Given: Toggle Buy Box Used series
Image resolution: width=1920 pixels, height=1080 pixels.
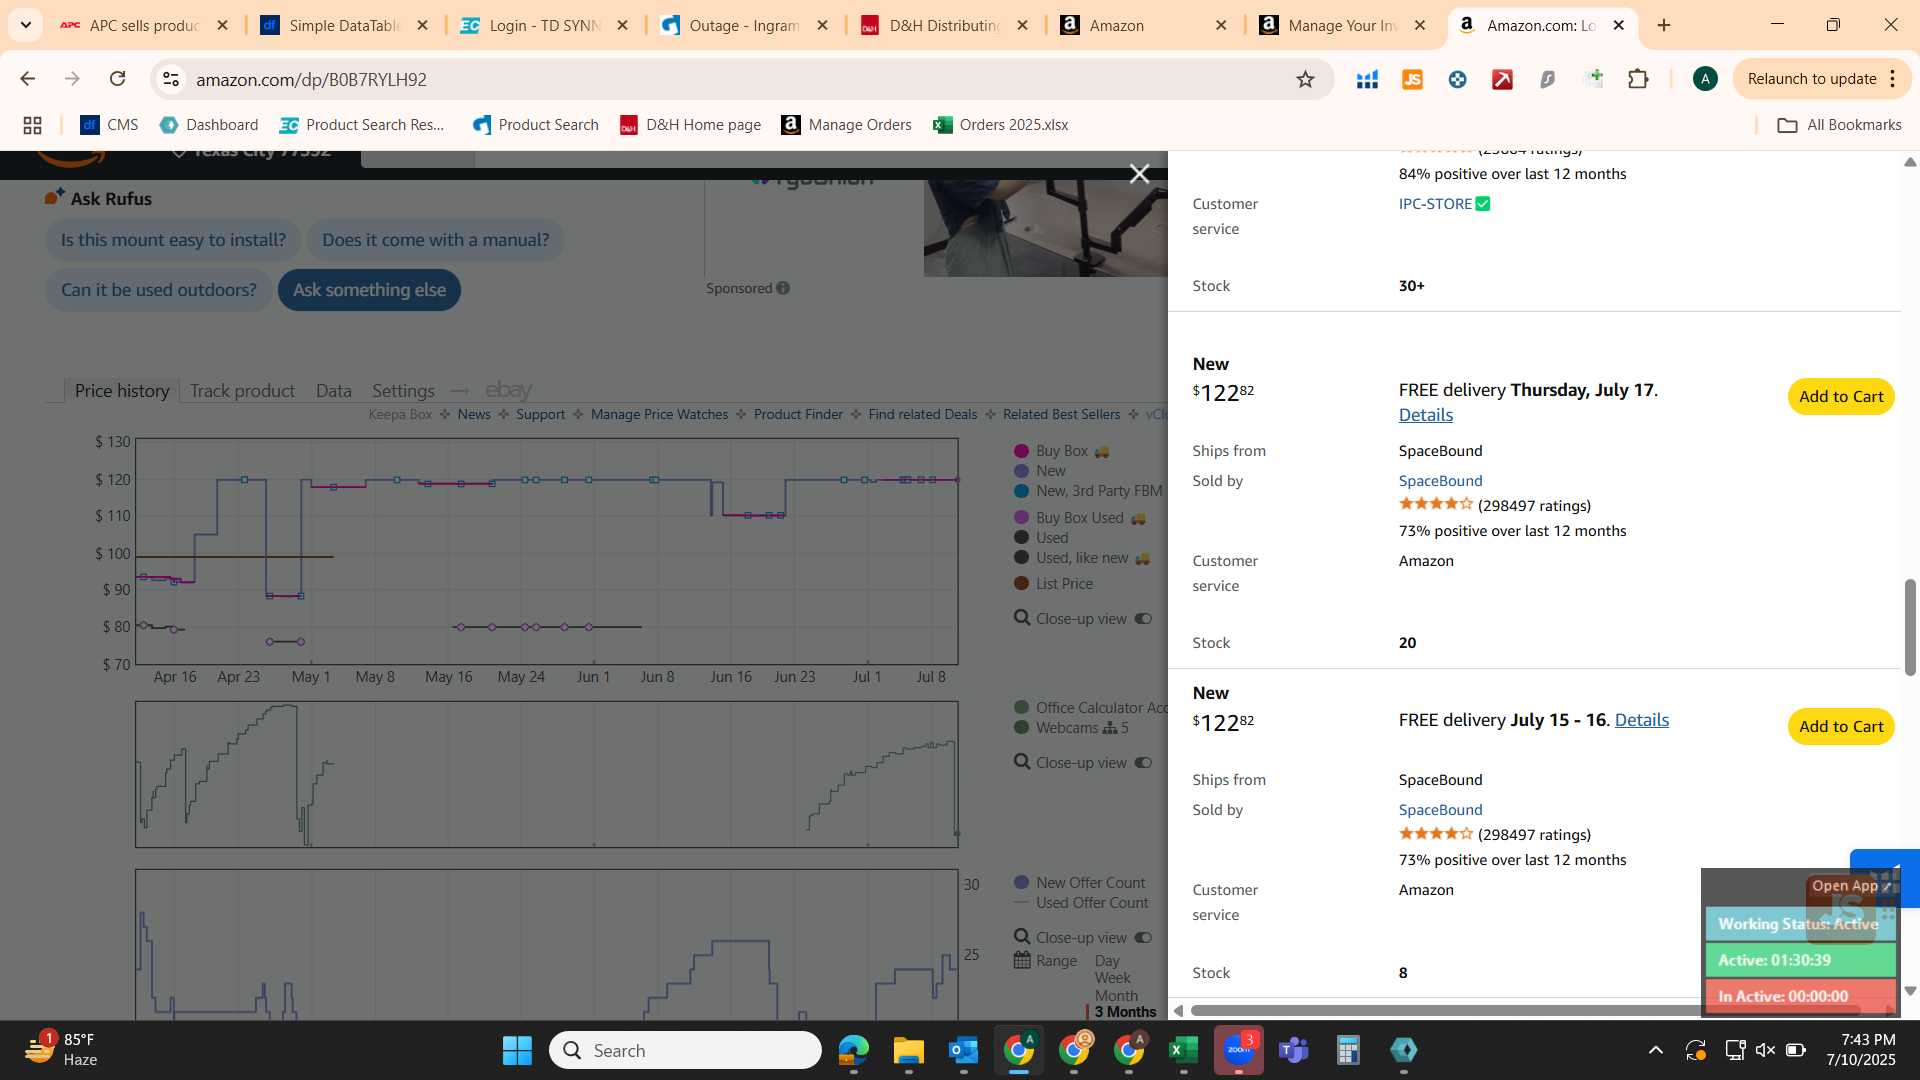Looking at the screenshot, I should point(1080,518).
